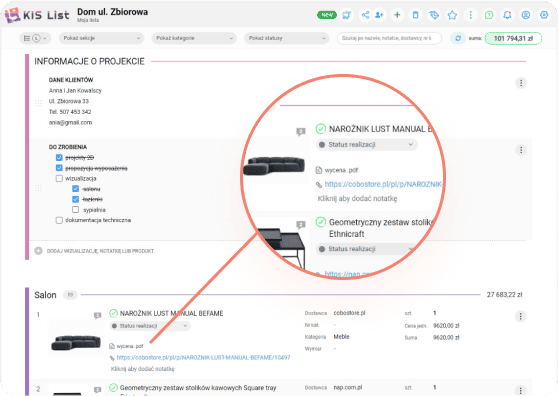Open the settings gear icon

(x=544, y=15)
